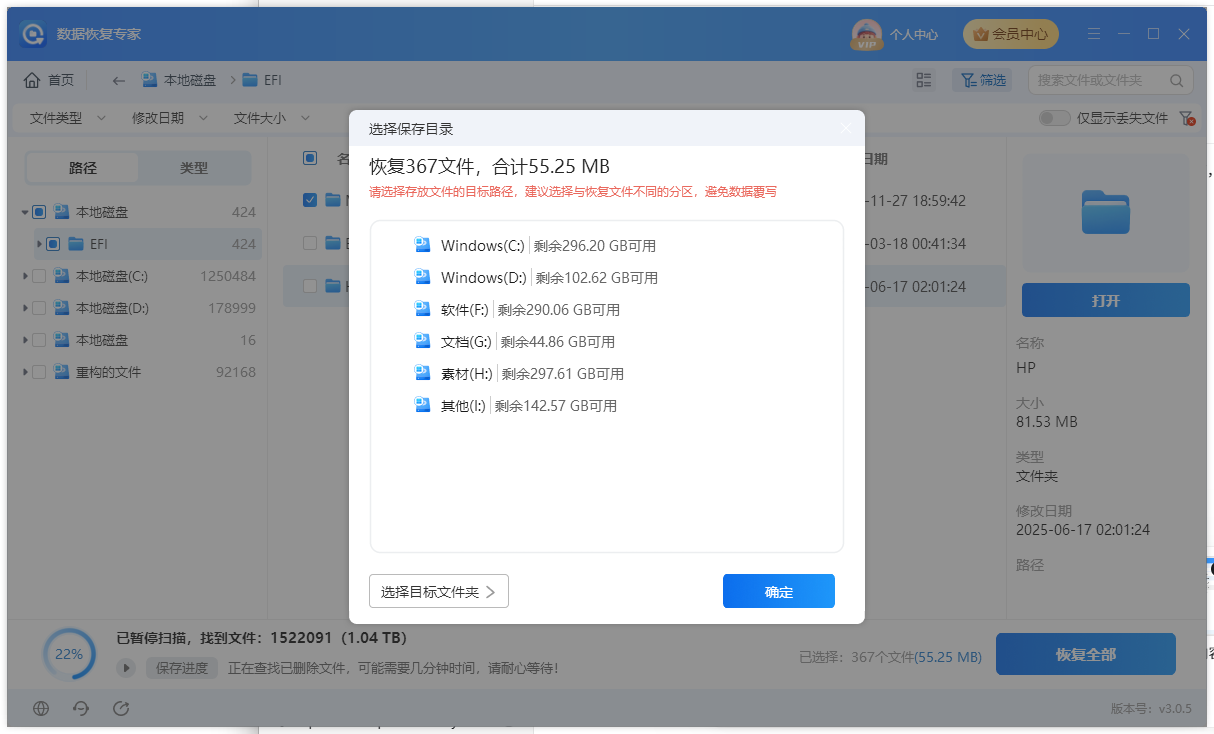Image resolution: width=1214 pixels, height=734 pixels.
Task: Expand the EFI tree node arrow
Action: (39, 244)
